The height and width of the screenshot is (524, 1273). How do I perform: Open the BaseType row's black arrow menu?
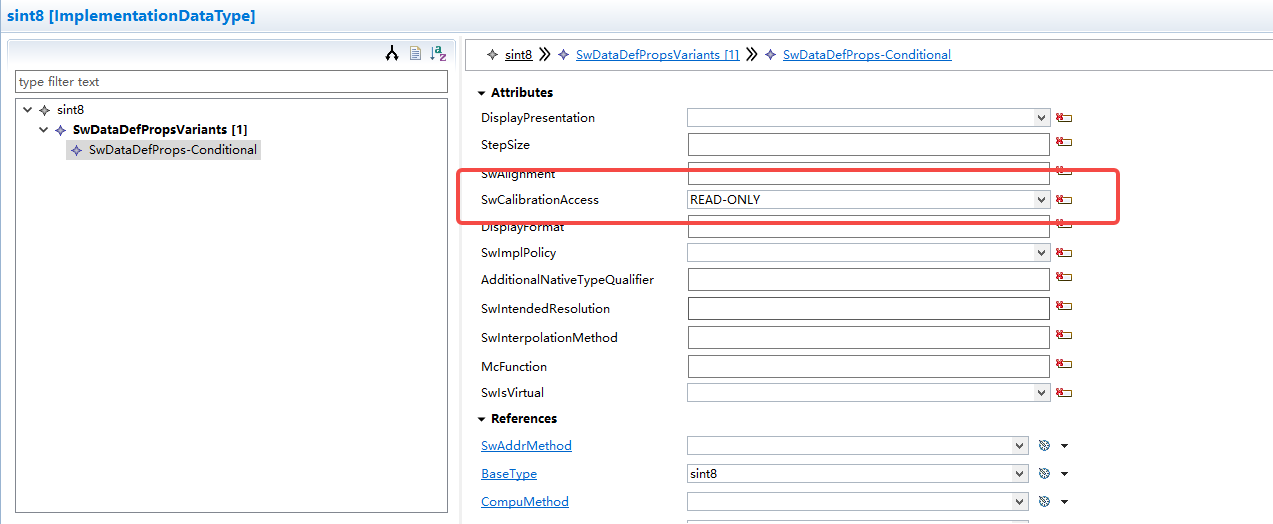1064,474
